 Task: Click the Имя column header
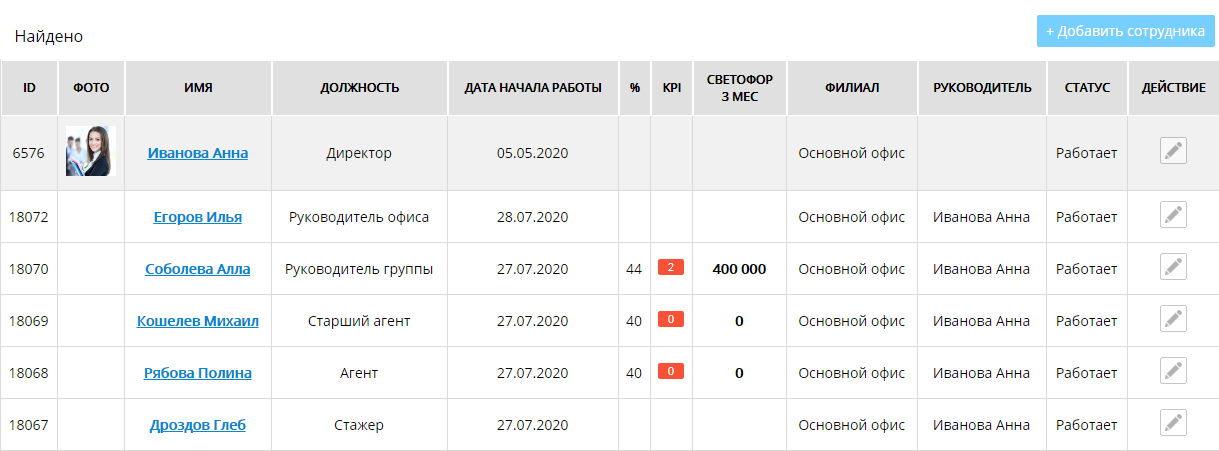(x=198, y=88)
